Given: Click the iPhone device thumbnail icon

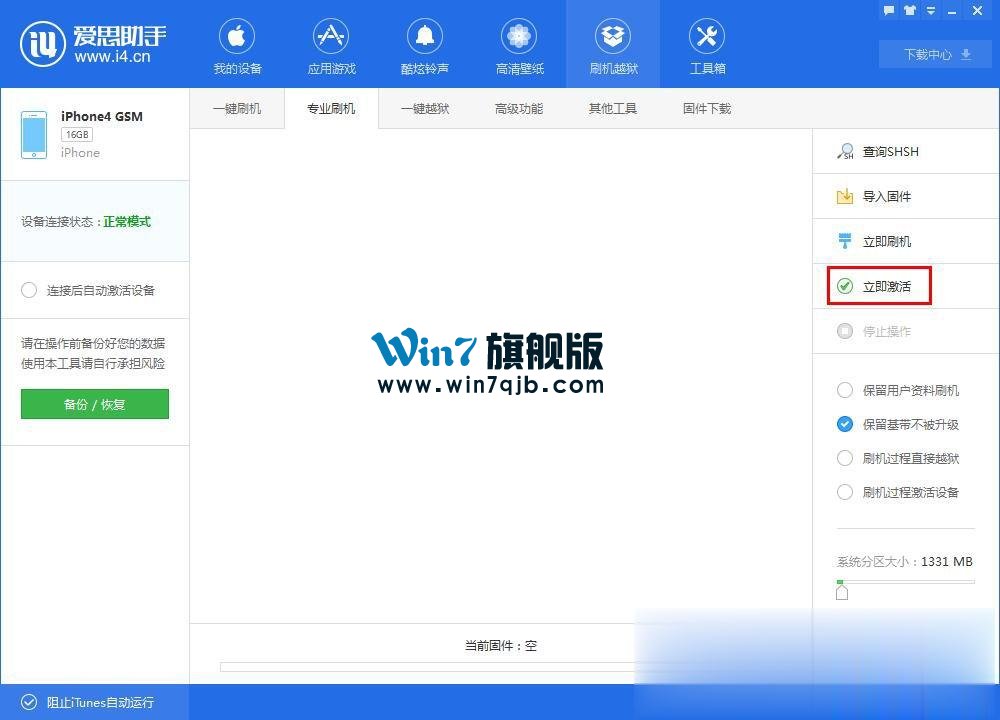Looking at the screenshot, I should point(34,135).
